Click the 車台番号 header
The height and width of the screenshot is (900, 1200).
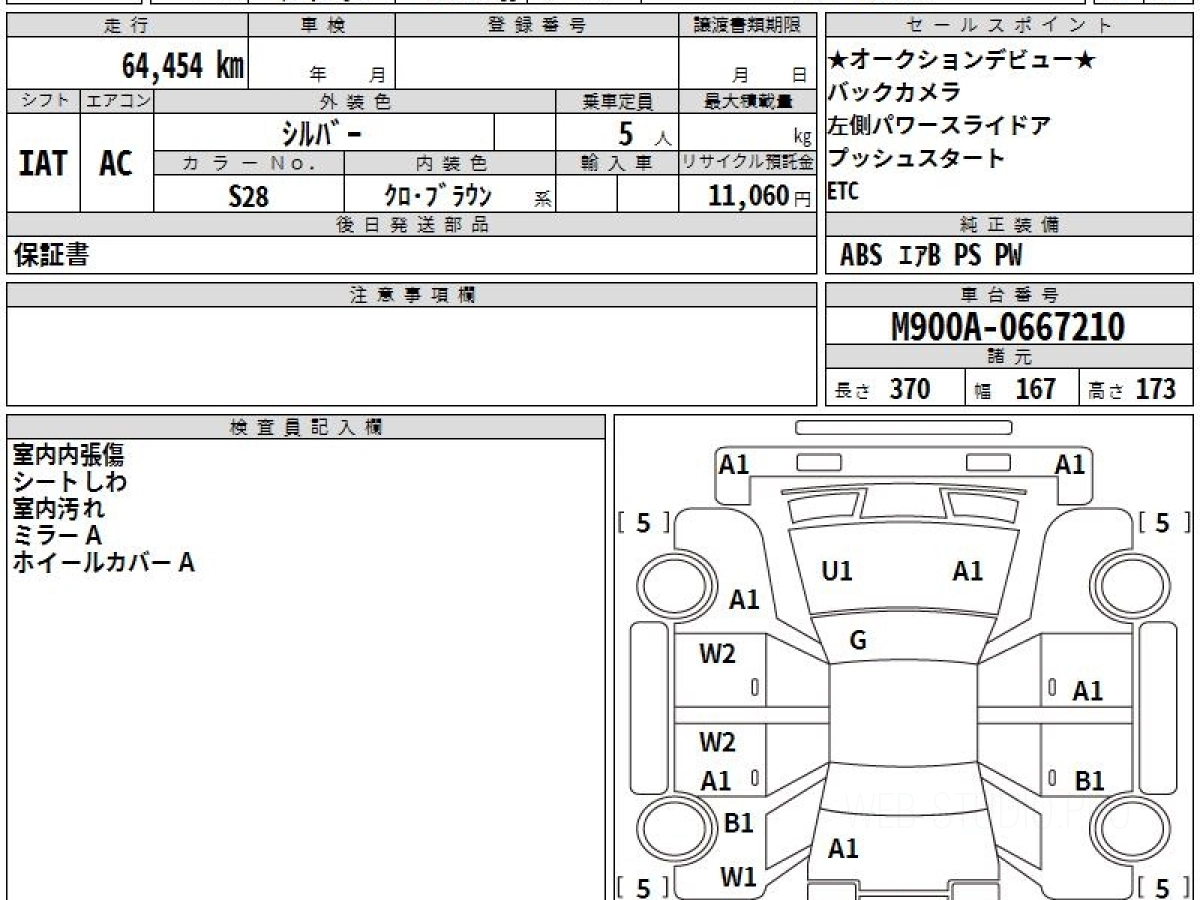pos(1010,295)
